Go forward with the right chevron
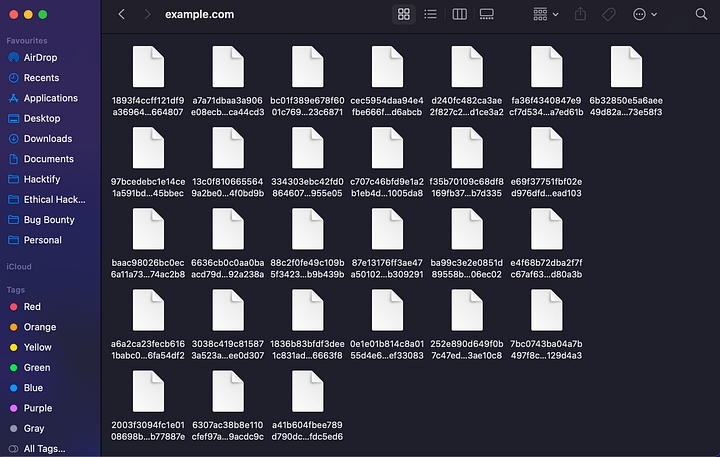This screenshot has height=457, width=720. click(147, 14)
